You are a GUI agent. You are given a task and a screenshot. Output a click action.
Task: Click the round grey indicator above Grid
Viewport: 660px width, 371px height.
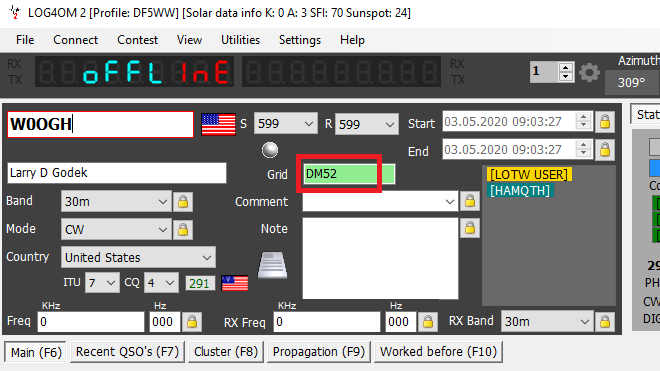[x=270, y=150]
